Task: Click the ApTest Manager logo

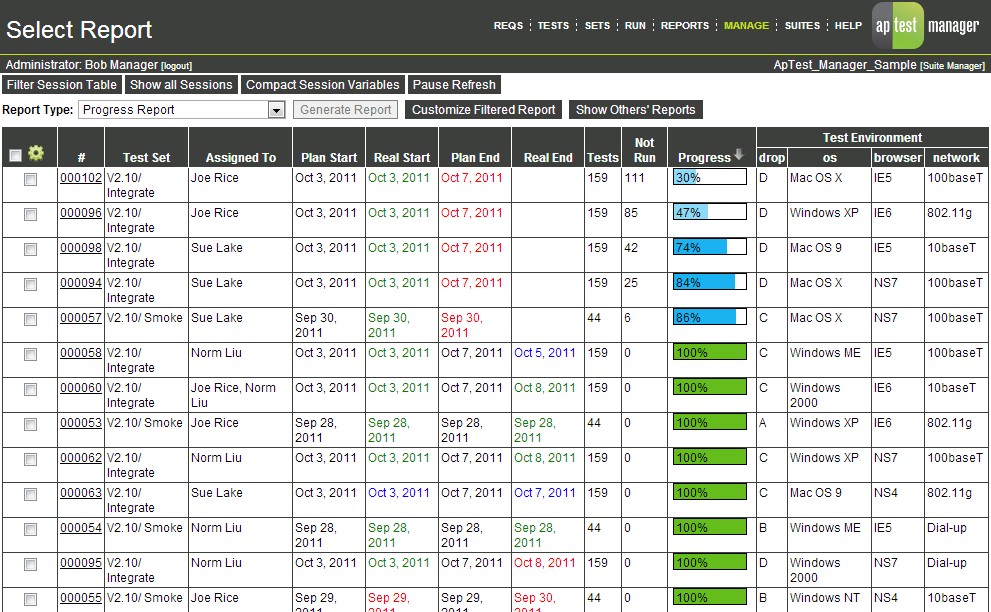Action: pos(927,26)
